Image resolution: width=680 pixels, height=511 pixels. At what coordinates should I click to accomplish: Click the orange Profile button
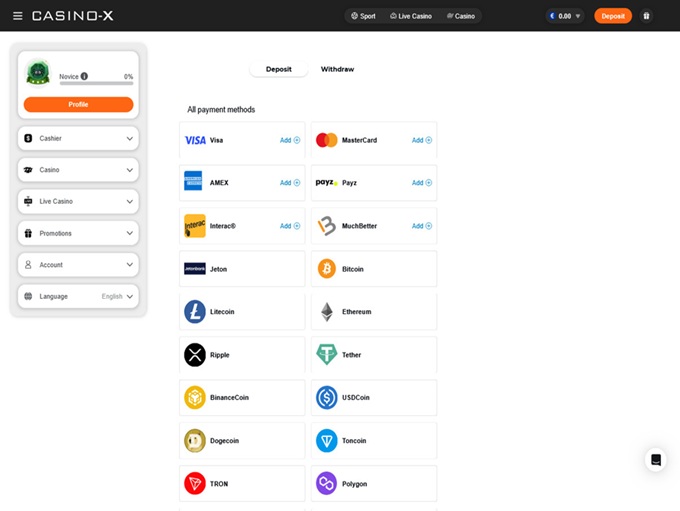tap(78, 105)
